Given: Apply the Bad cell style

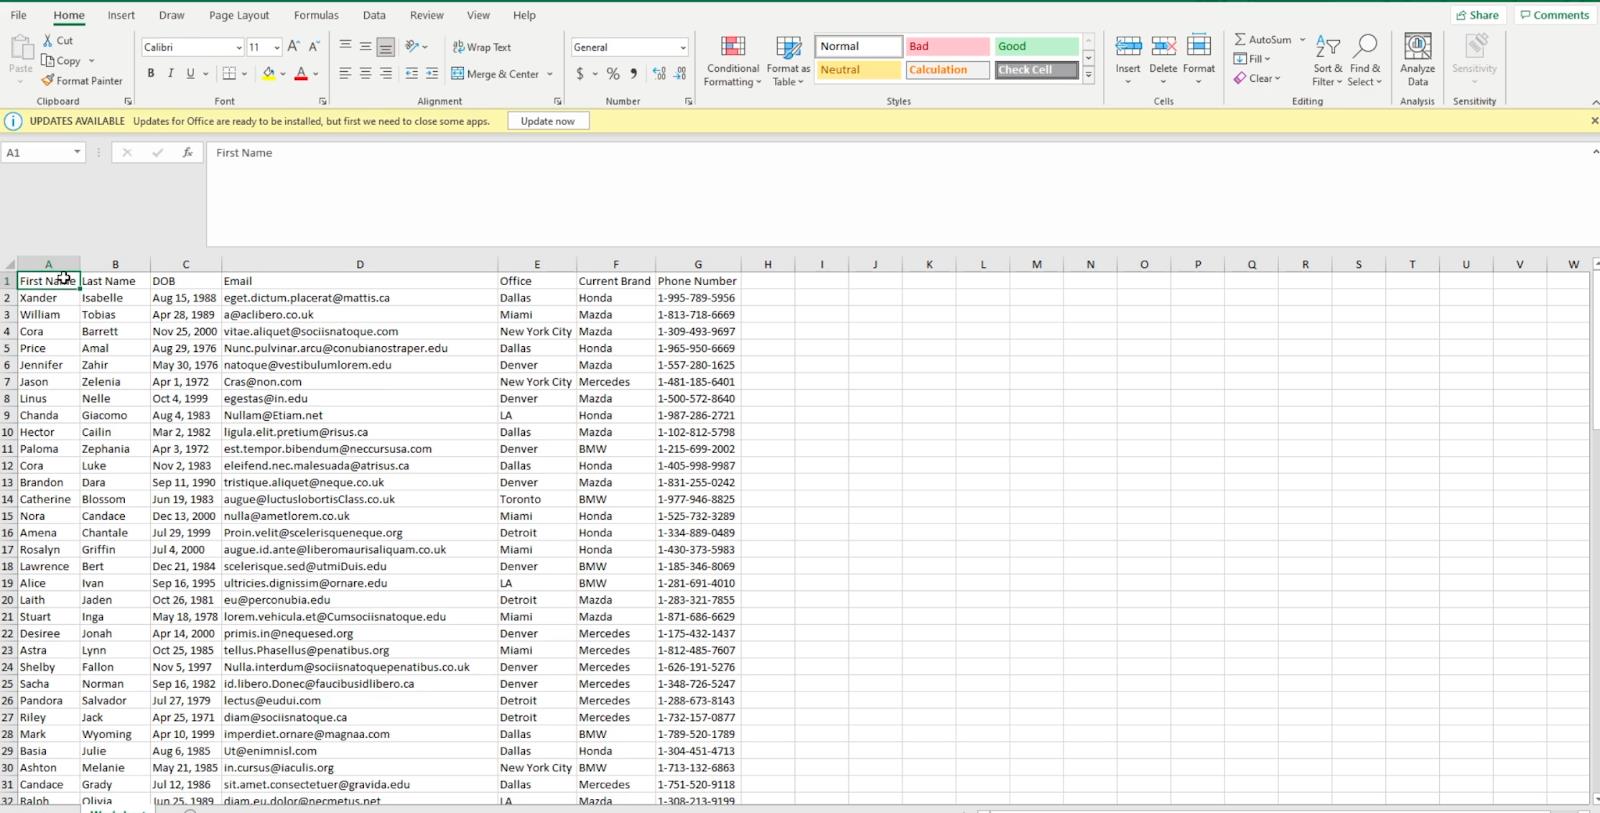Looking at the screenshot, I should pos(947,46).
